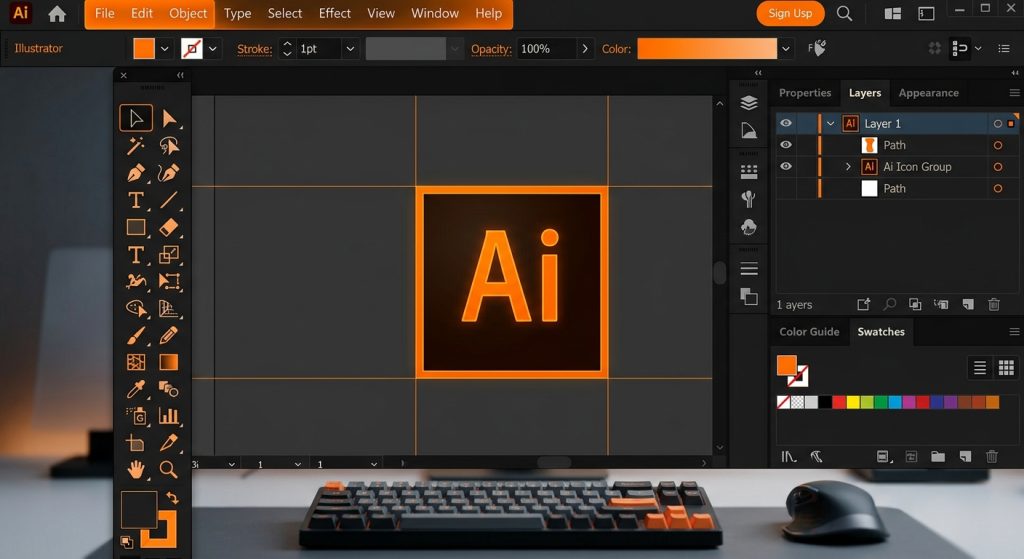Choose the Mesh tool

point(136,362)
